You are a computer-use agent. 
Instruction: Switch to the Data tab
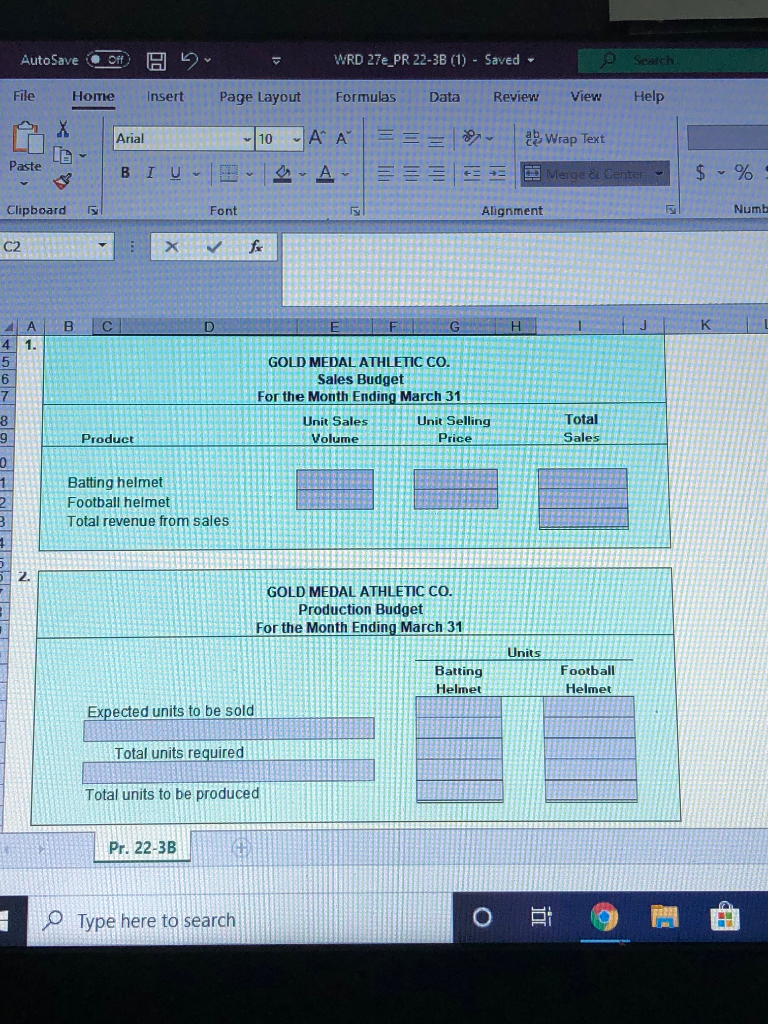click(444, 97)
